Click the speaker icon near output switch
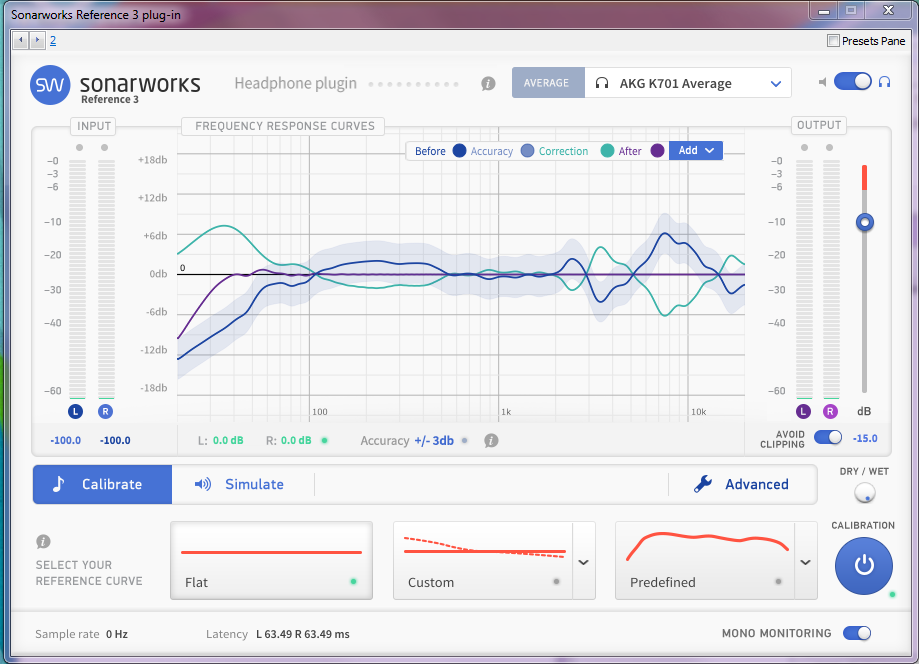Screen dimensions: 919x664 pyautogui.click(x=823, y=82)
